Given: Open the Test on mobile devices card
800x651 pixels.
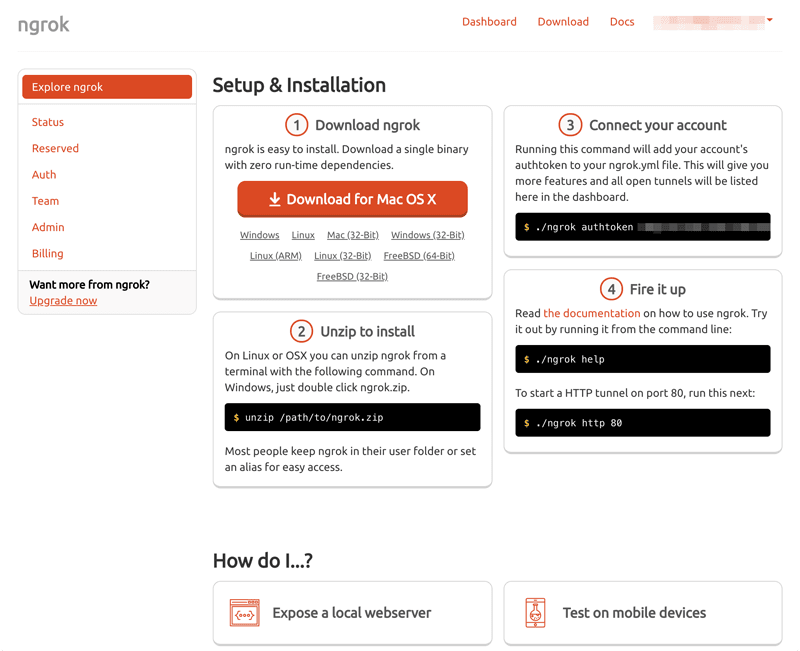Looking at the screenshot, I should (x=643, y=613).
